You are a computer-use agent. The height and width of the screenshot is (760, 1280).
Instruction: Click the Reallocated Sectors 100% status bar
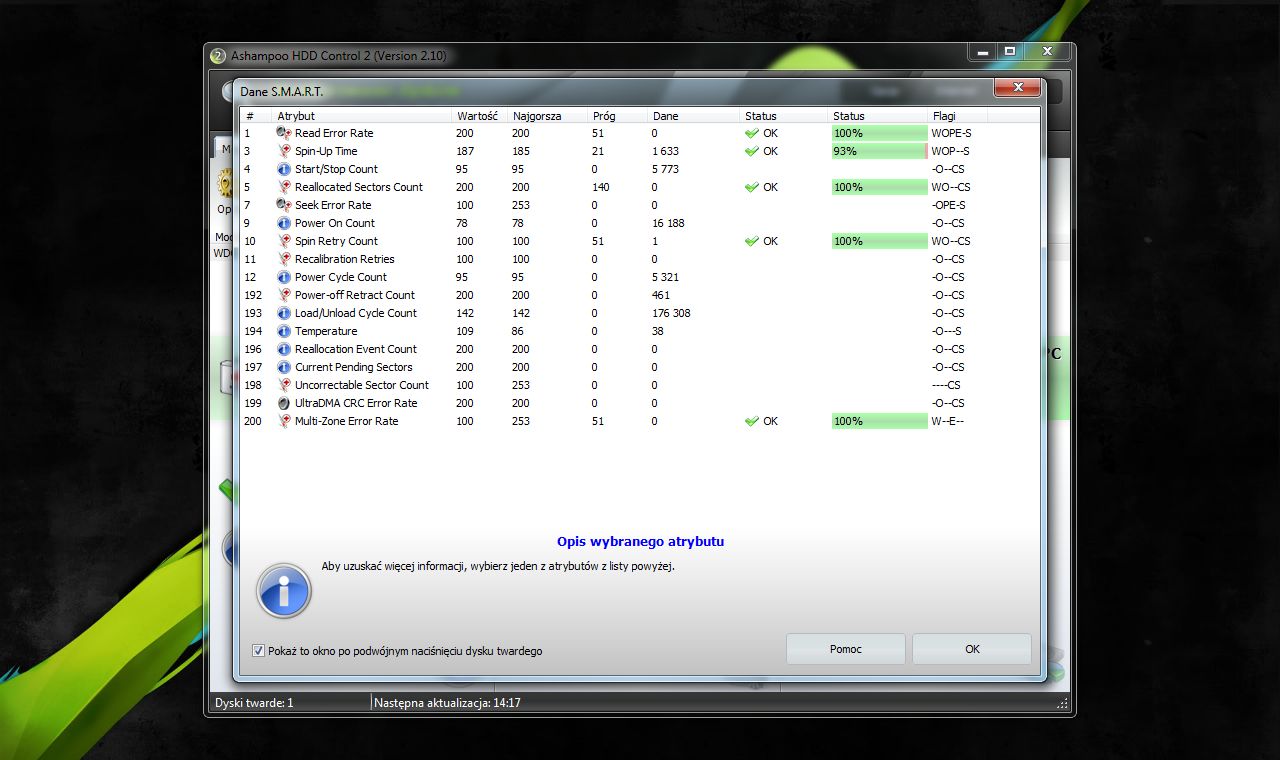pos(880,187)
